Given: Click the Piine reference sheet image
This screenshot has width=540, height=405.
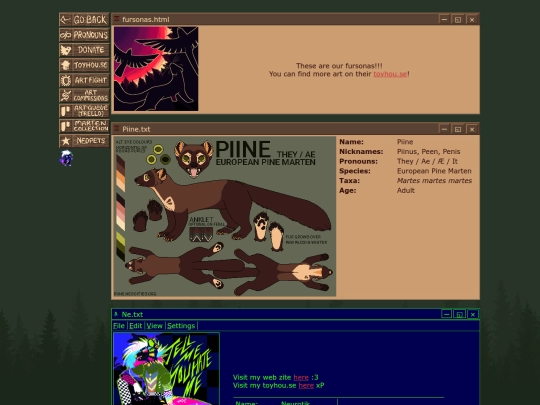Looking at the screenshot, I should [x=225, y=216].
